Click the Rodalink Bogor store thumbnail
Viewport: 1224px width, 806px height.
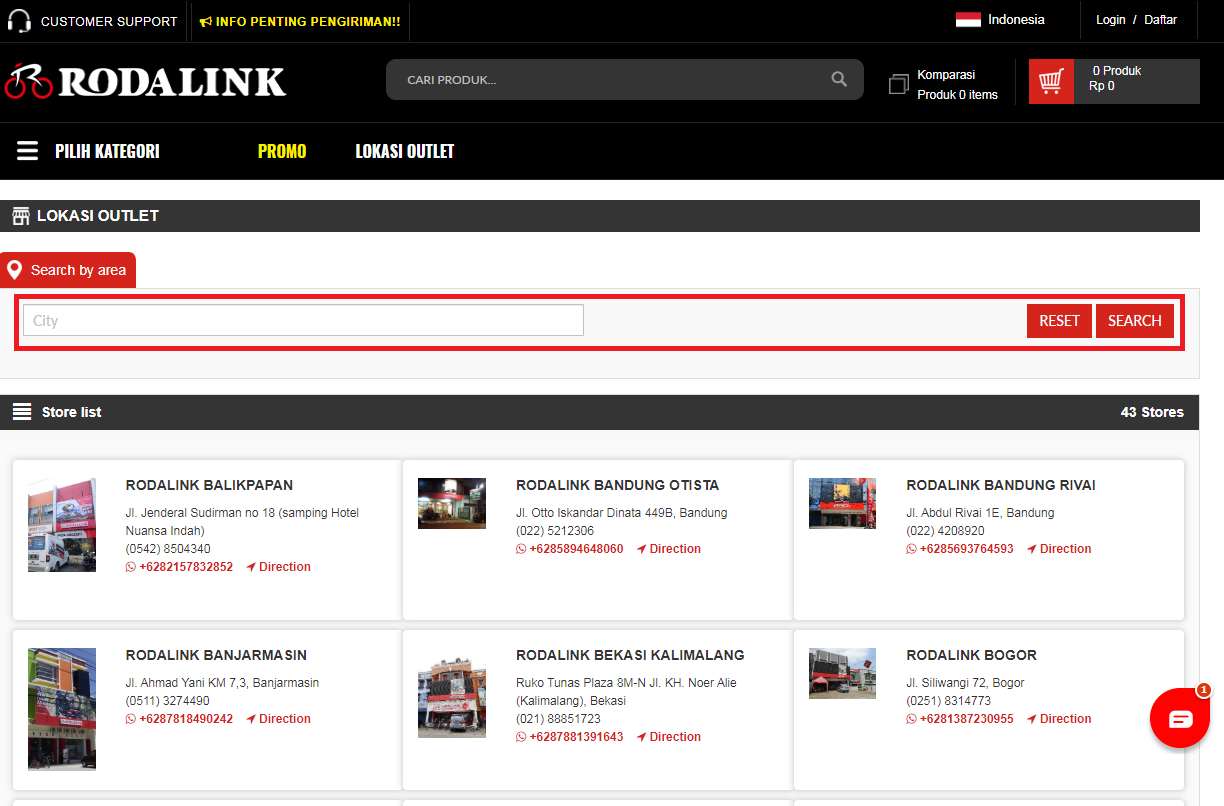coord(842,673)
